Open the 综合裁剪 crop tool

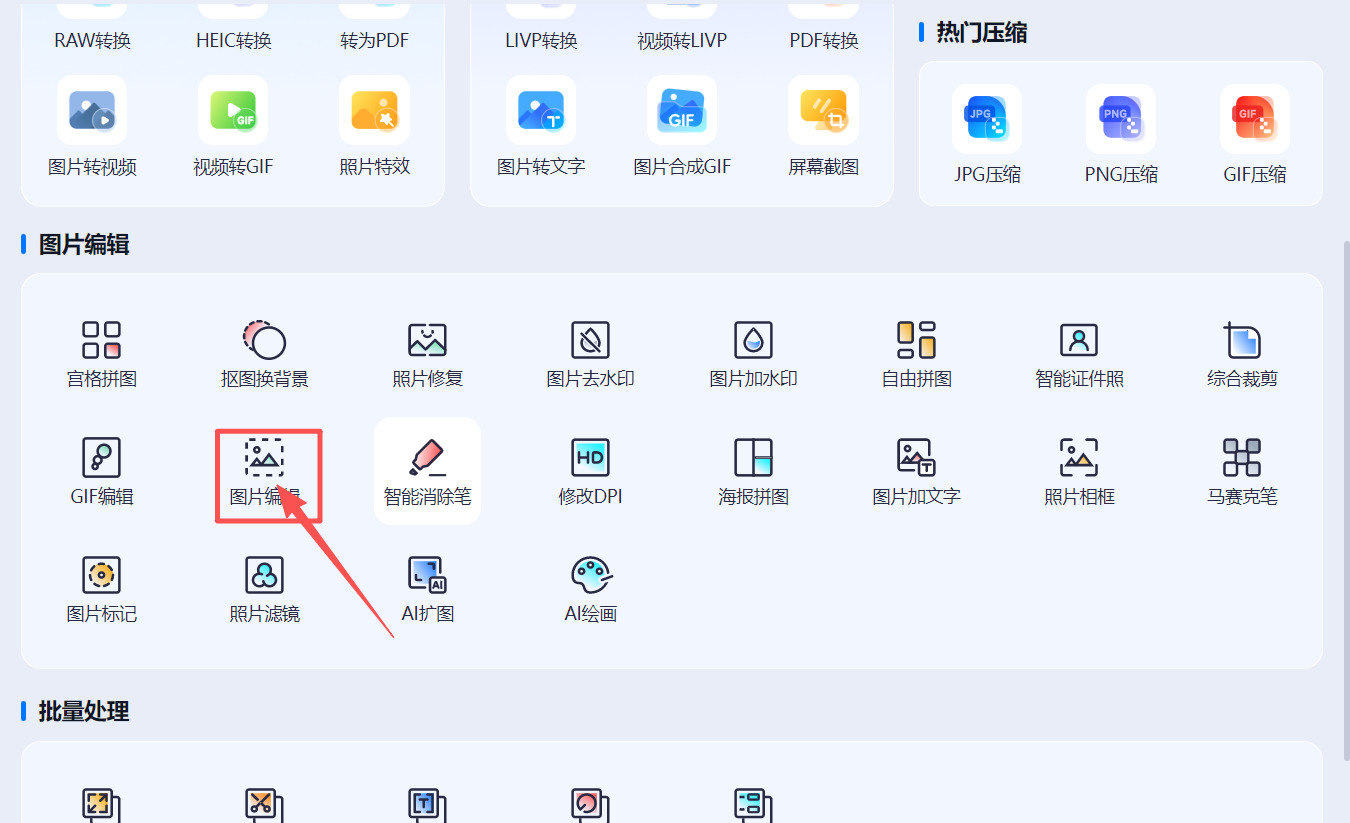[x=1242, y=354]
